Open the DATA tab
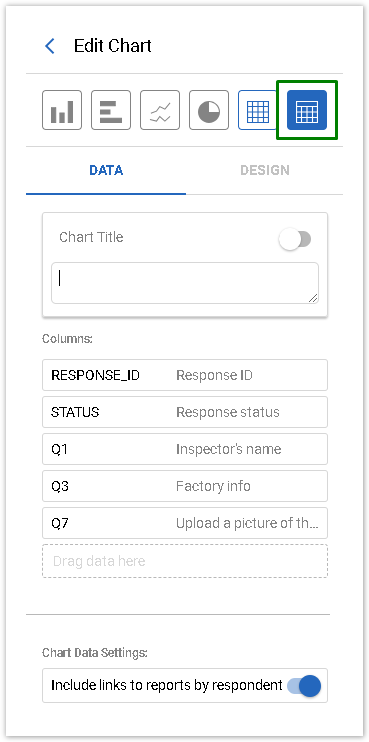 click(106, 170)
